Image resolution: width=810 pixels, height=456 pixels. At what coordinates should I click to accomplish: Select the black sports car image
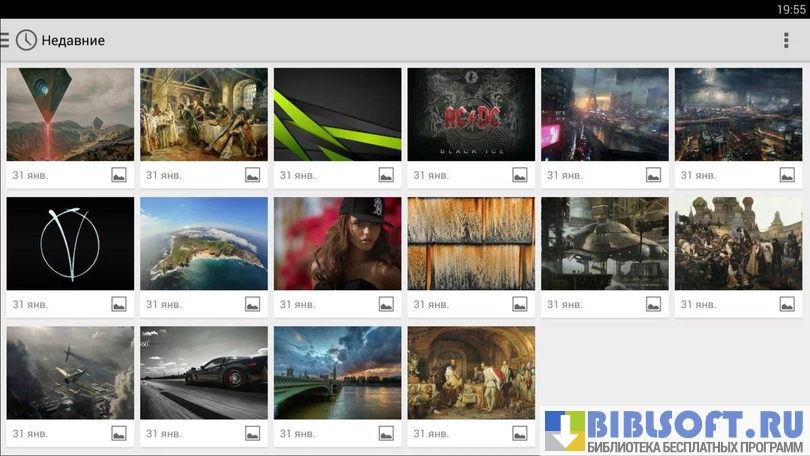(x=204, y=372)
